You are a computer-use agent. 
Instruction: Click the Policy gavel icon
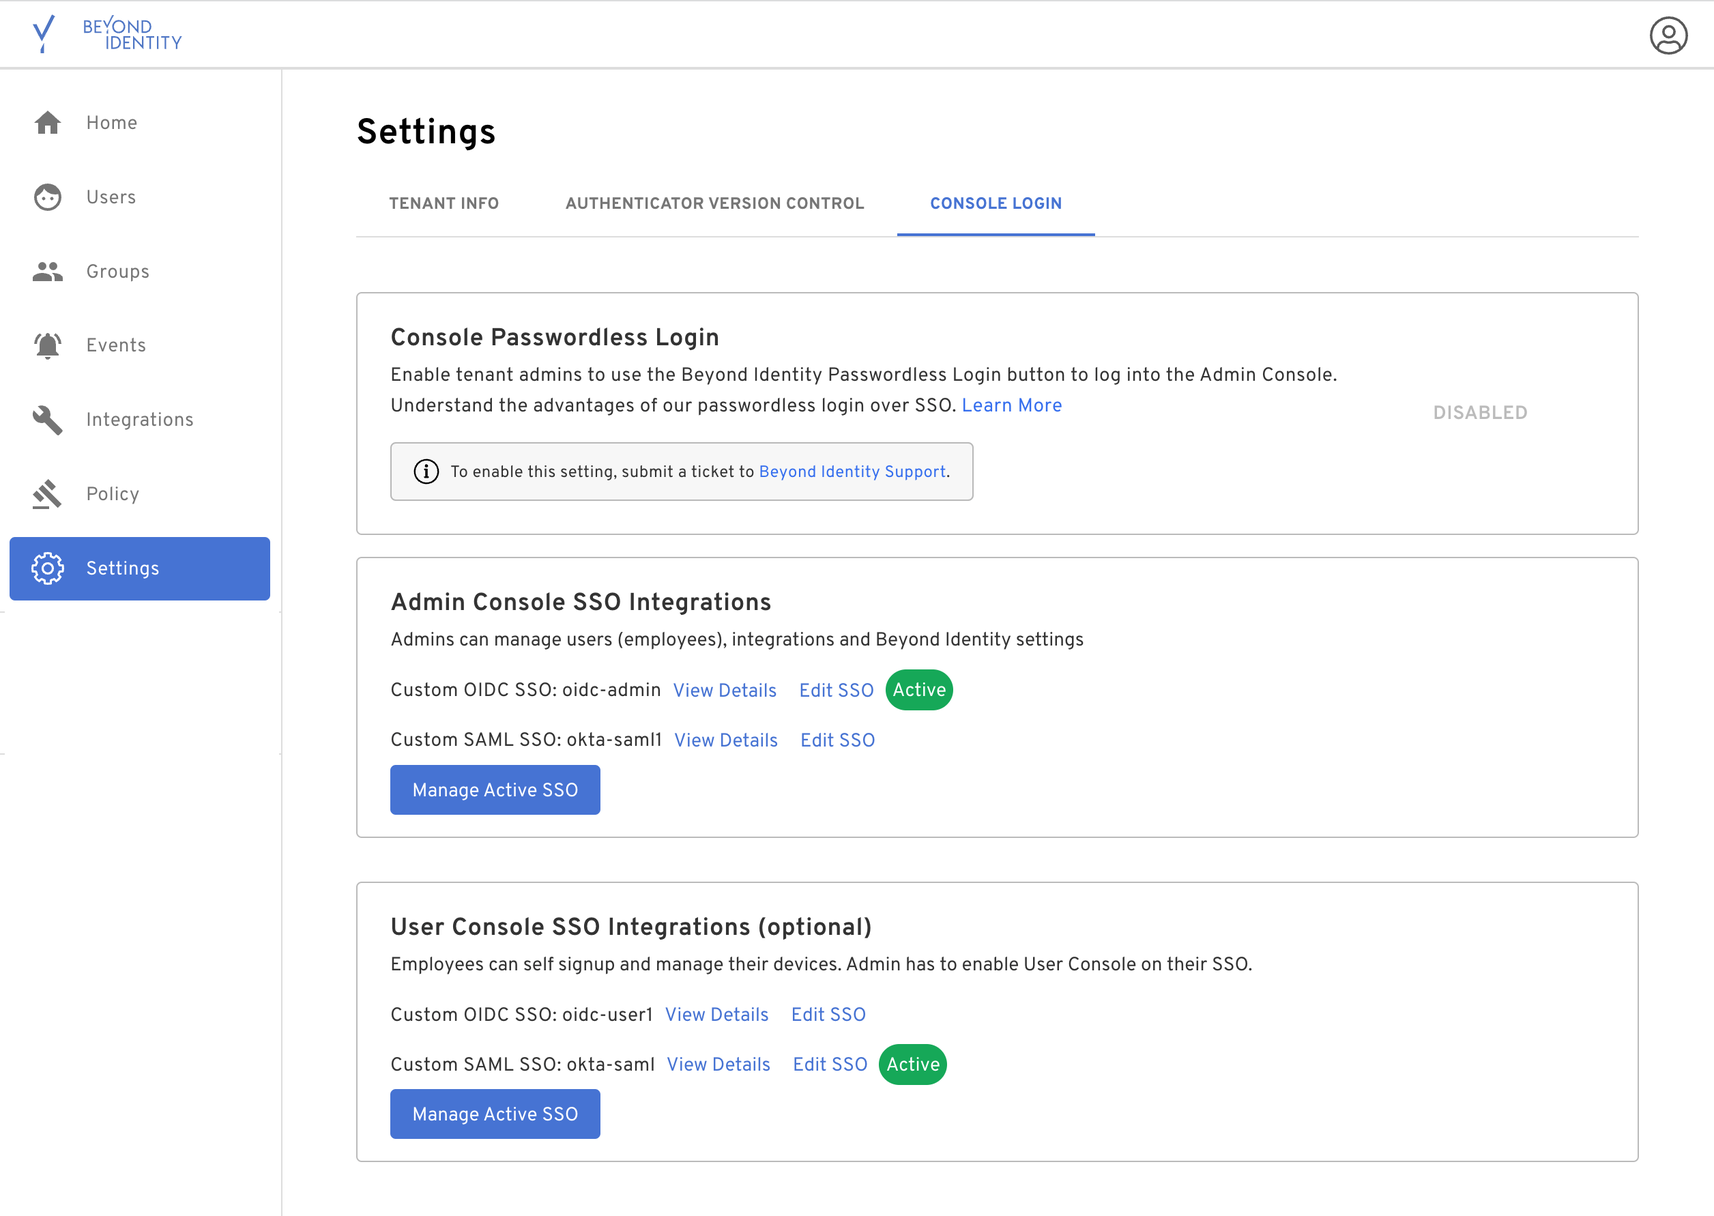click(x=47, y=494)
